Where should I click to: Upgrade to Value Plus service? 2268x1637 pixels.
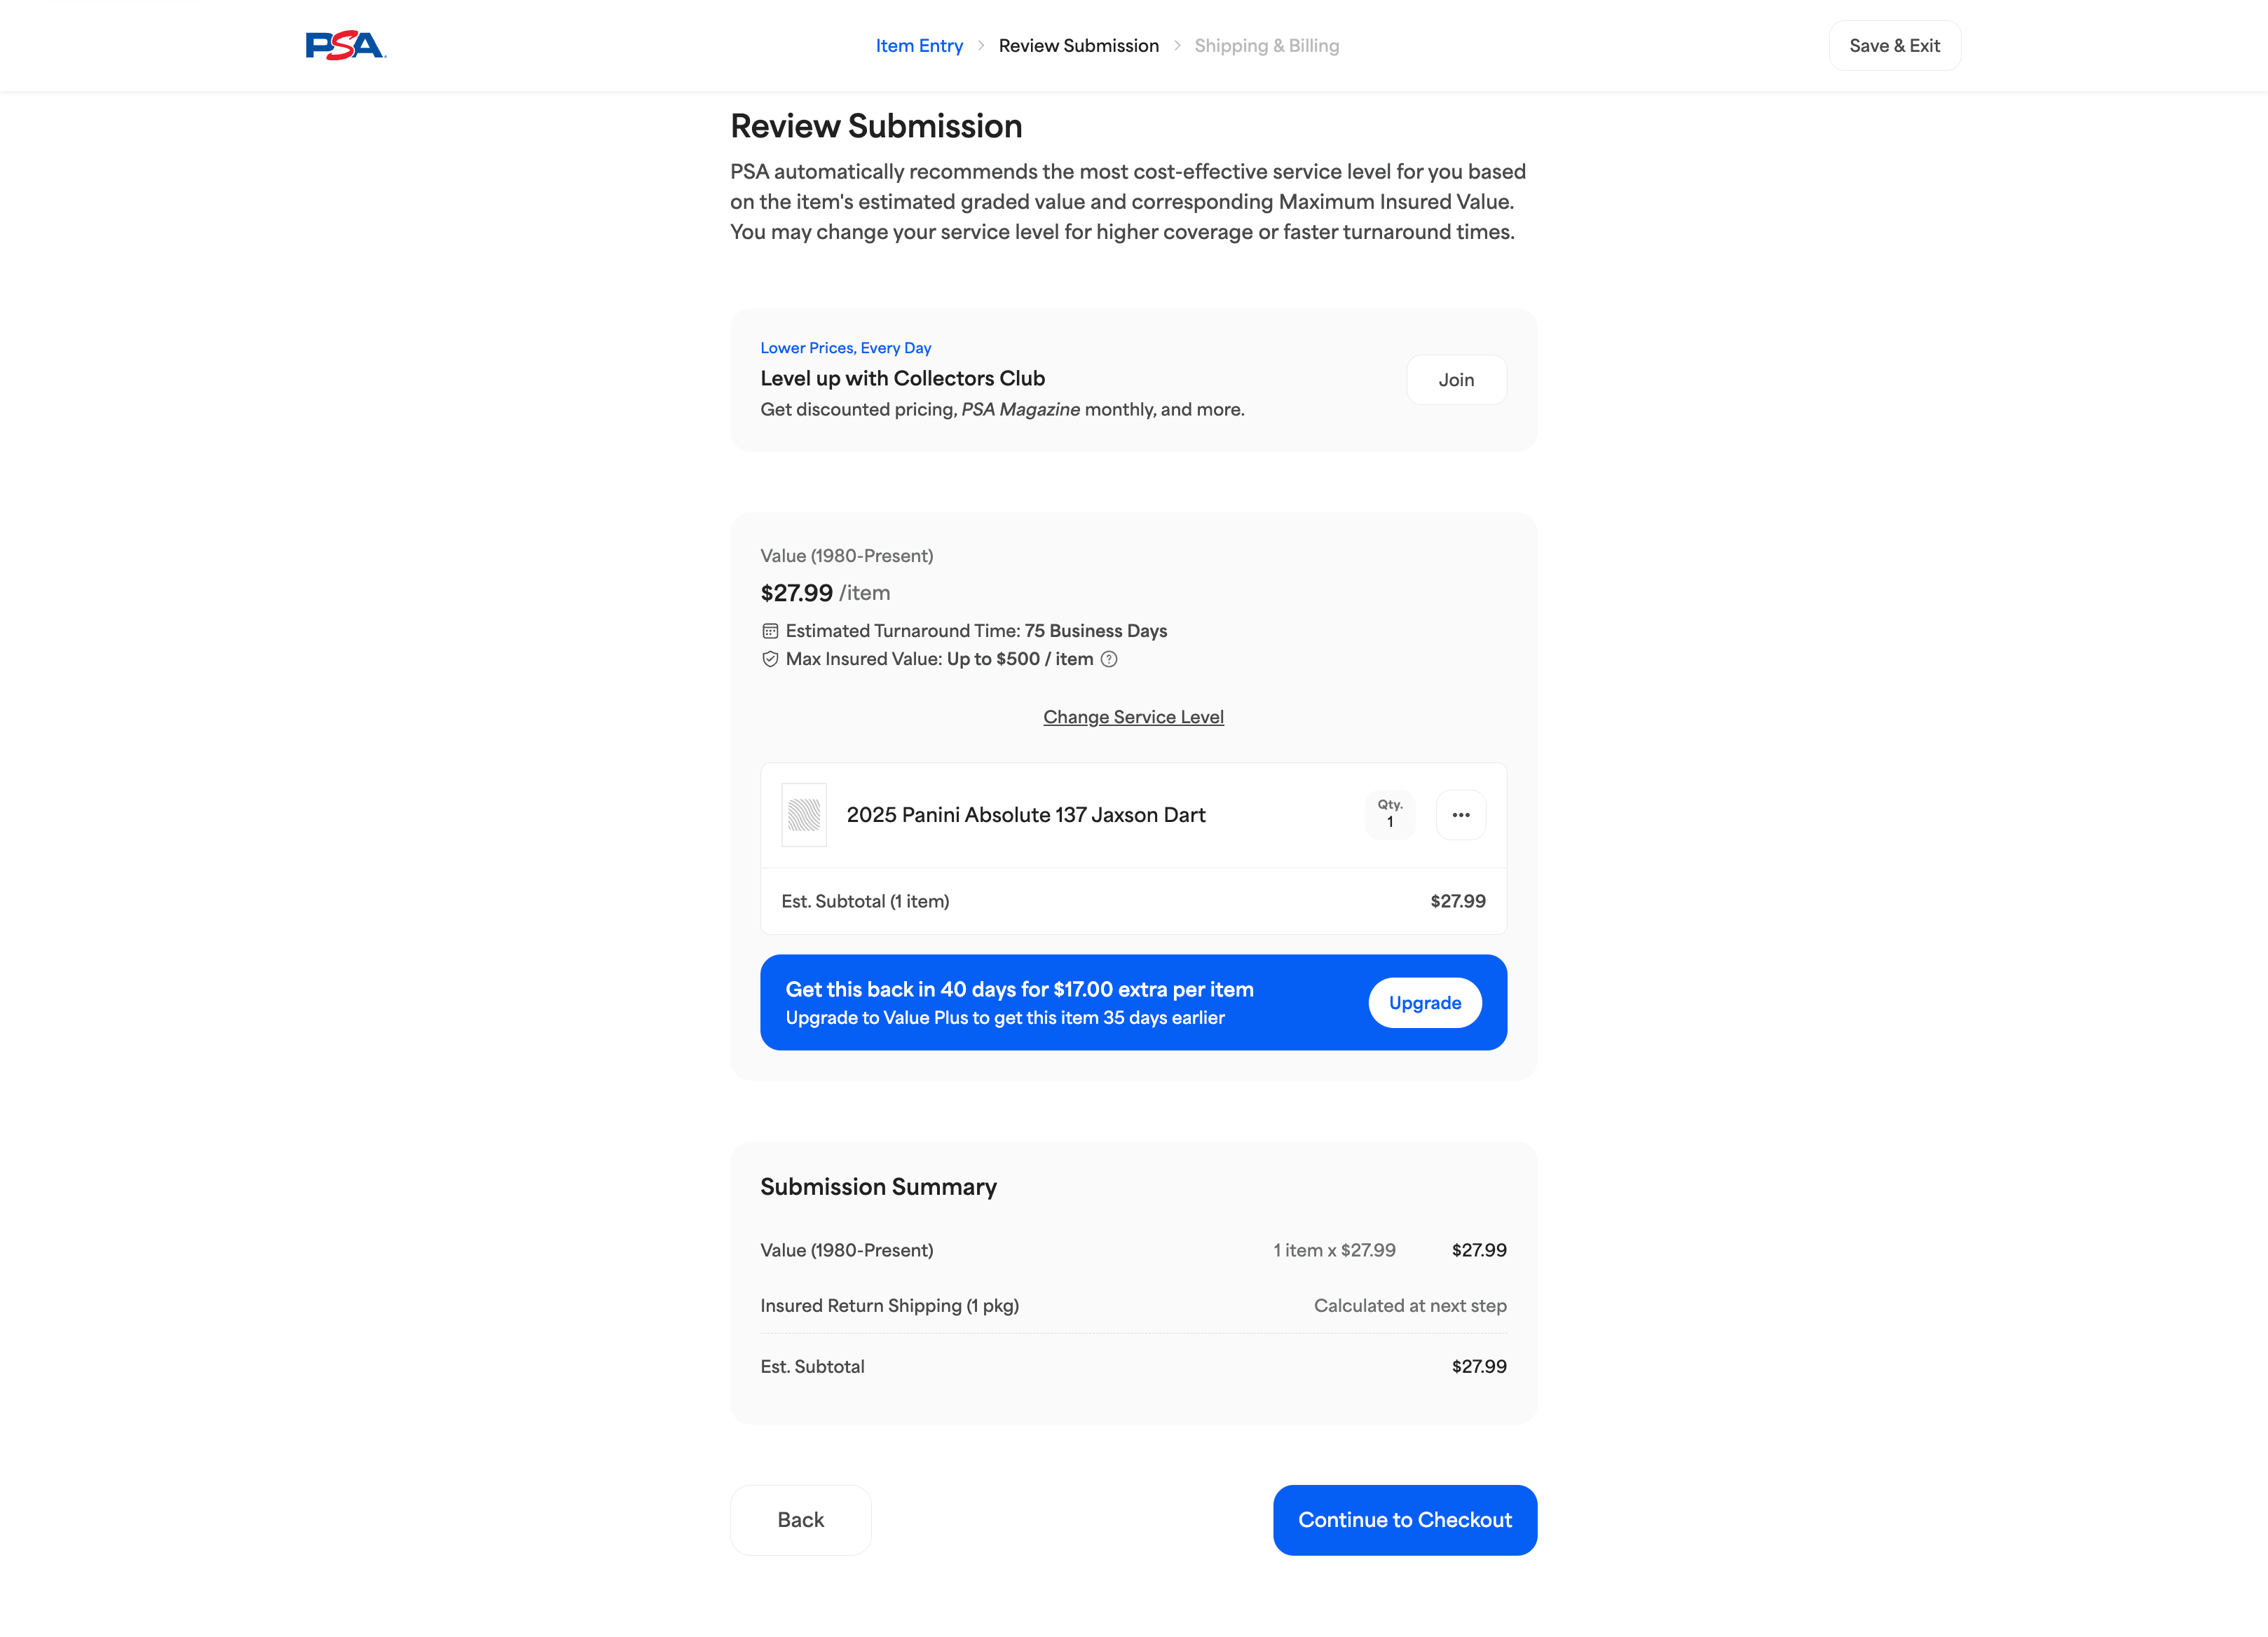(1425, 1002)
